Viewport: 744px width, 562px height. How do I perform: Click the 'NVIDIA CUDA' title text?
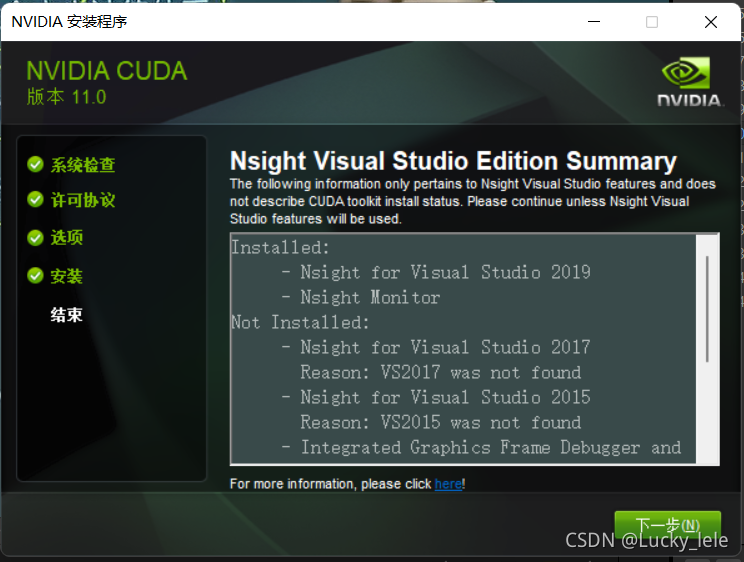[x=107, y=71]
